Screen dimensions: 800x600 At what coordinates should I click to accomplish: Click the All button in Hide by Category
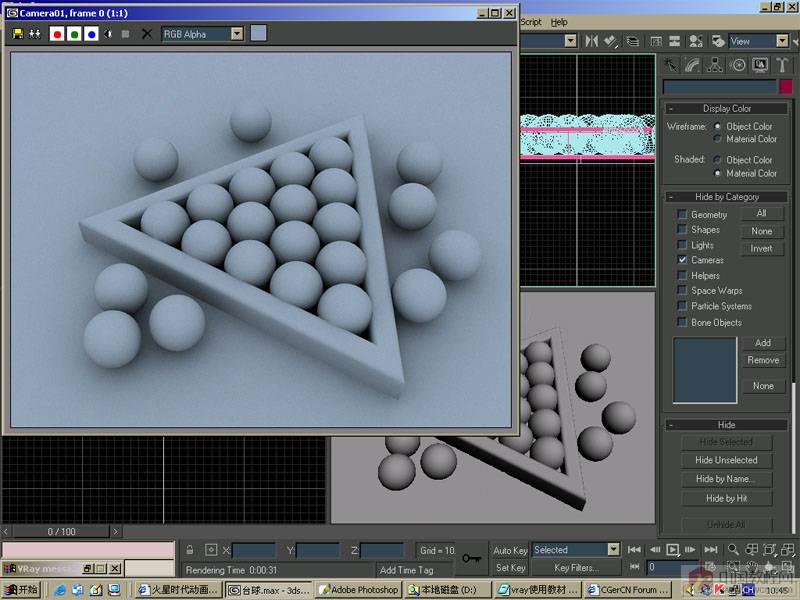point(761,213)
